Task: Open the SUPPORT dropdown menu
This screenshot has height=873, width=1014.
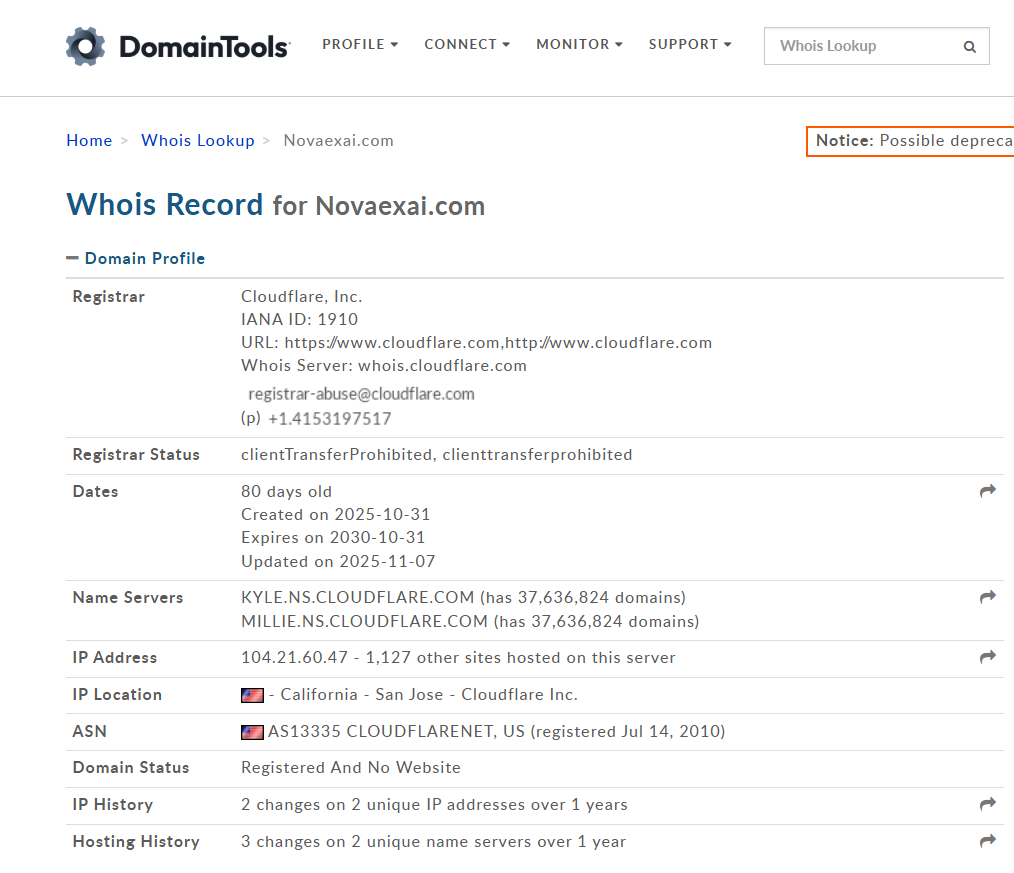Action: click(x=690, y=45)
